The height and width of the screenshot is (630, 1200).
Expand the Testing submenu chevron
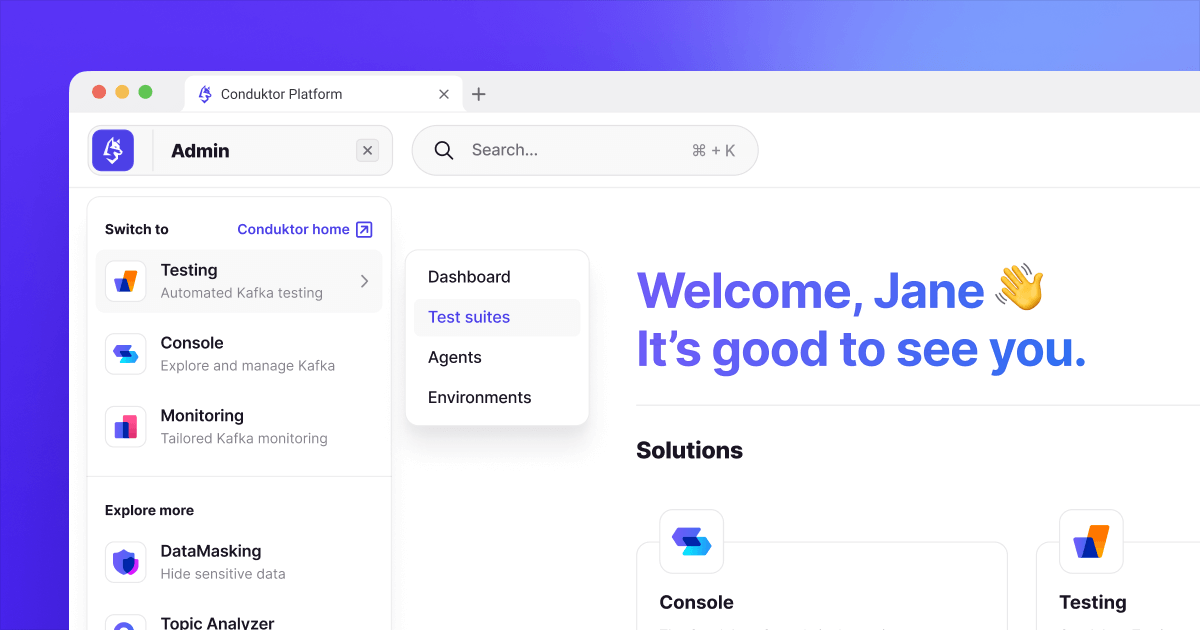tap(365, 281)
